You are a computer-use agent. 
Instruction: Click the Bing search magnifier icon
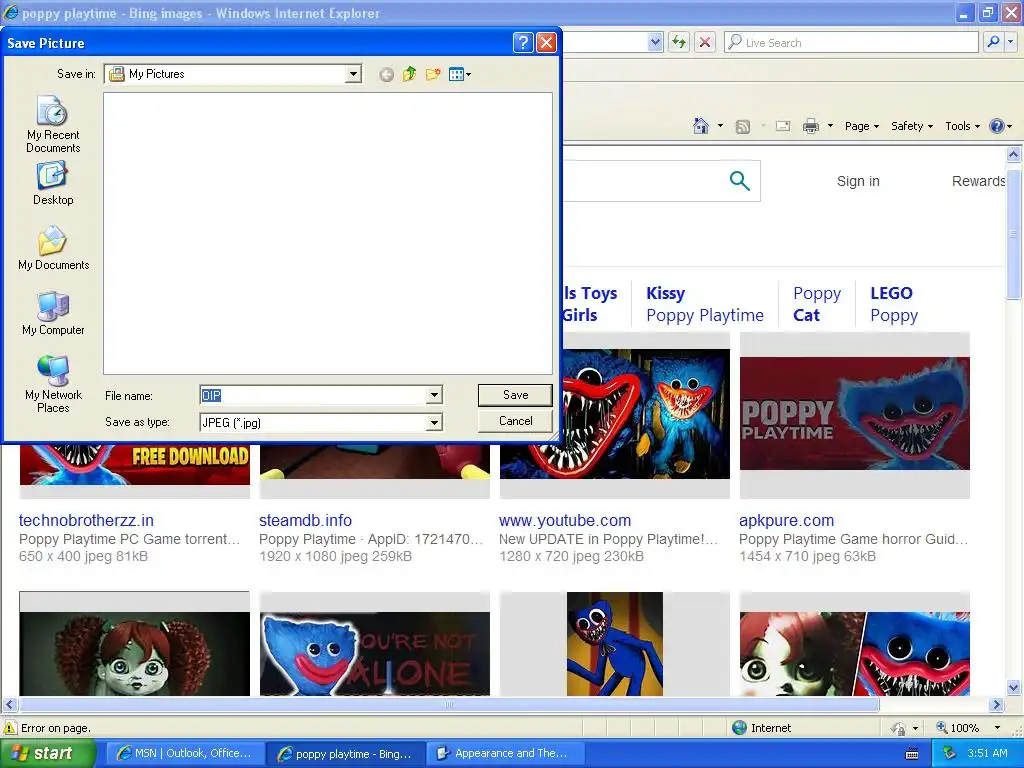739,180
